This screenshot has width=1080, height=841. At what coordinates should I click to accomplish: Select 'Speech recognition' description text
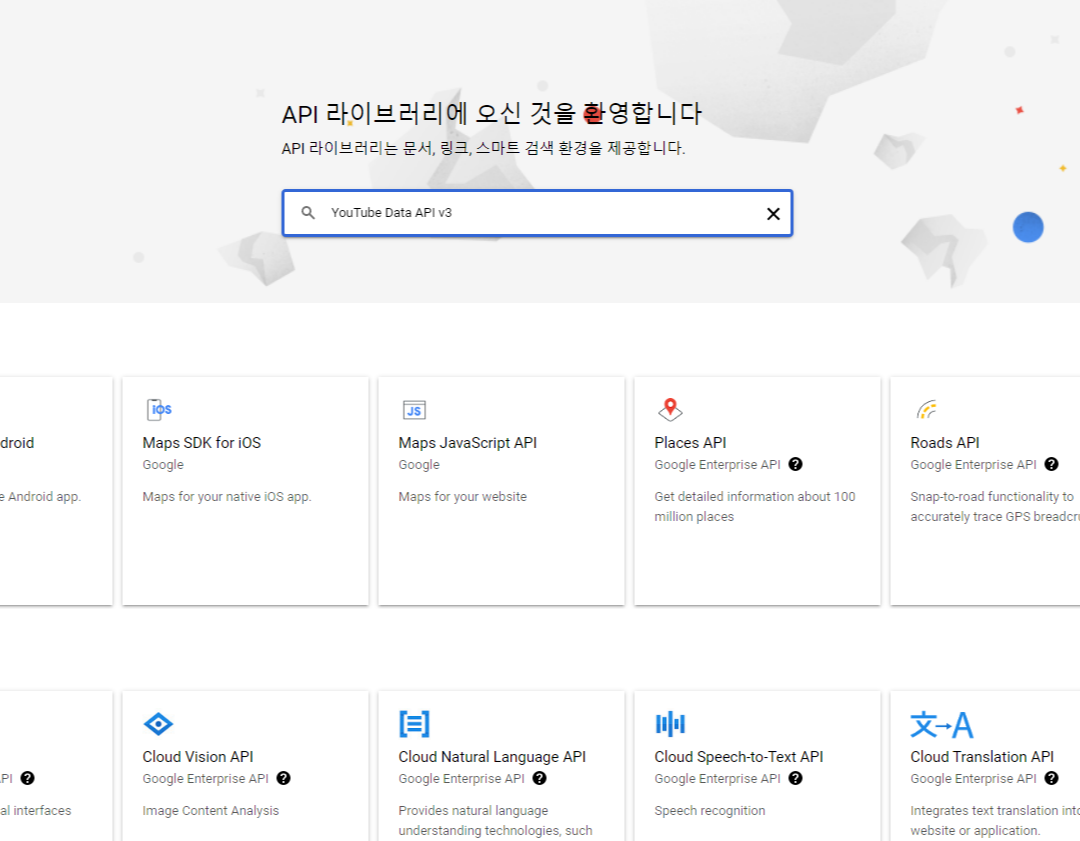tap(709, 811)
